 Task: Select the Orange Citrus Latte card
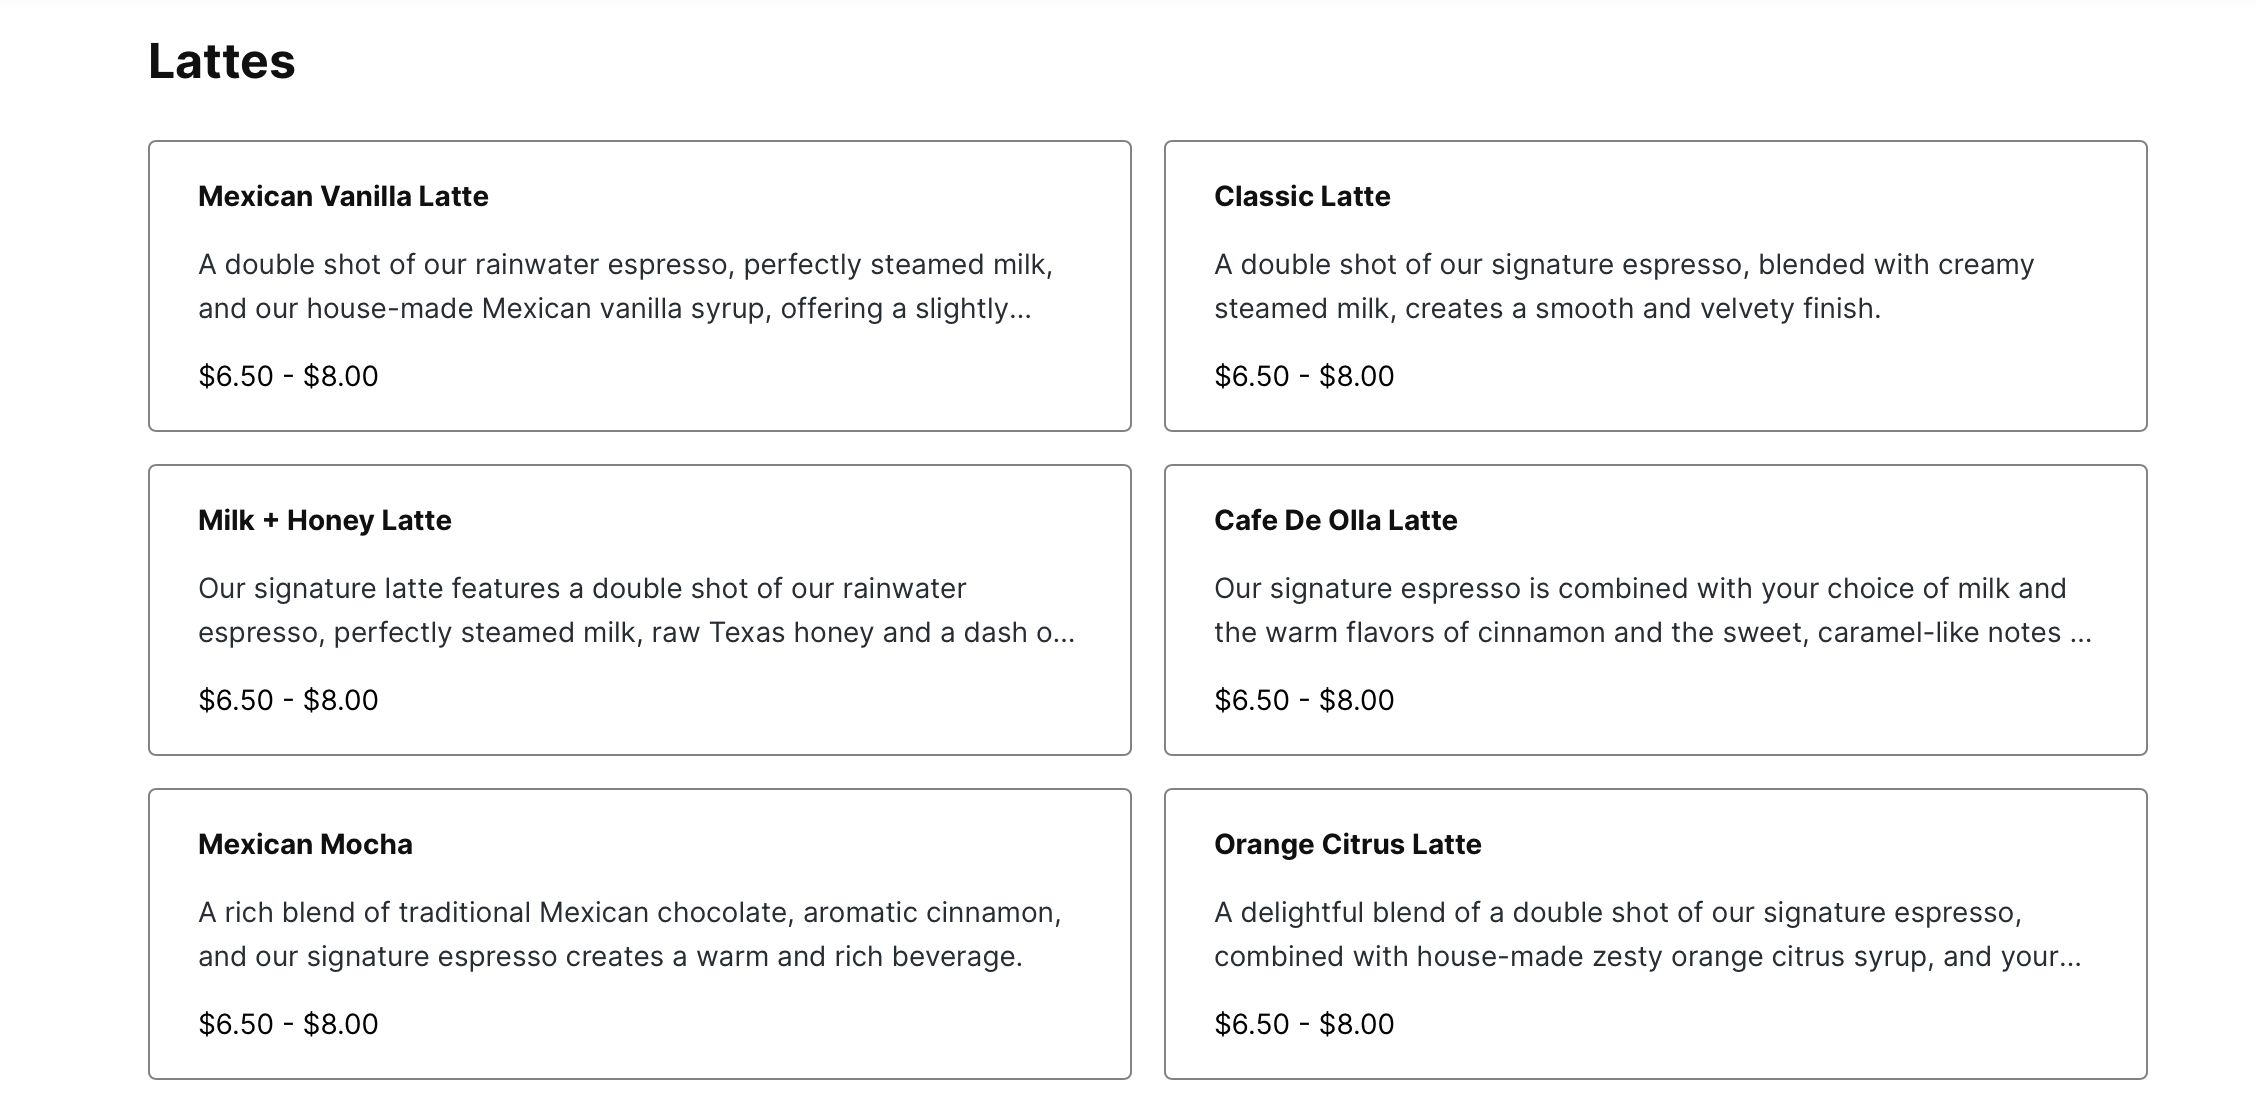1656,934
